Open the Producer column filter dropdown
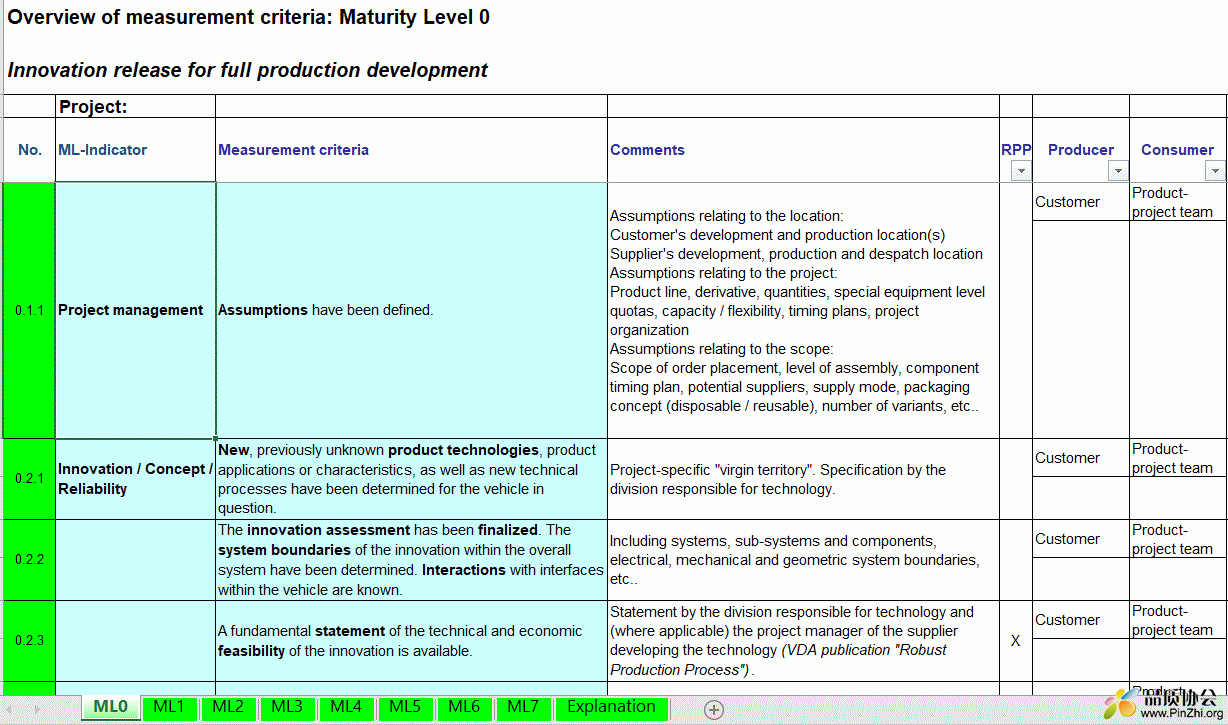Screen dimensions: 1228x725 click(1117, 171)
